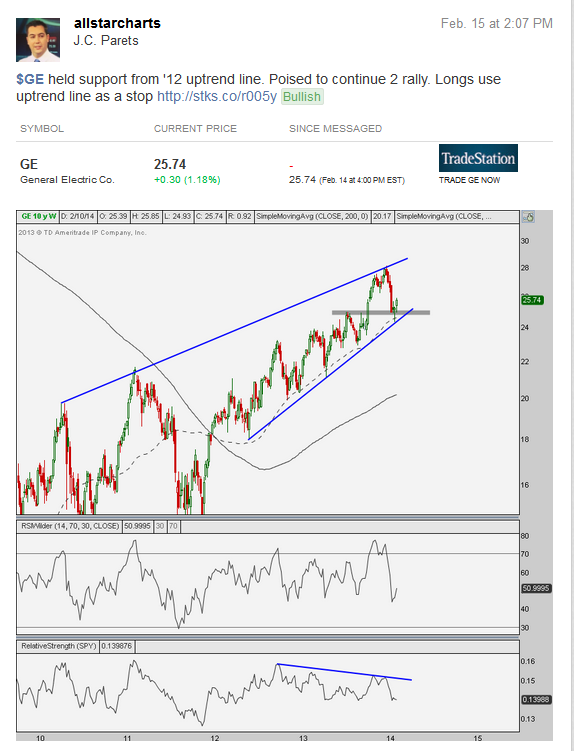Click the chart settings icon at the chart's top-right corner
The image size is (574, 751).
[528, 217]
